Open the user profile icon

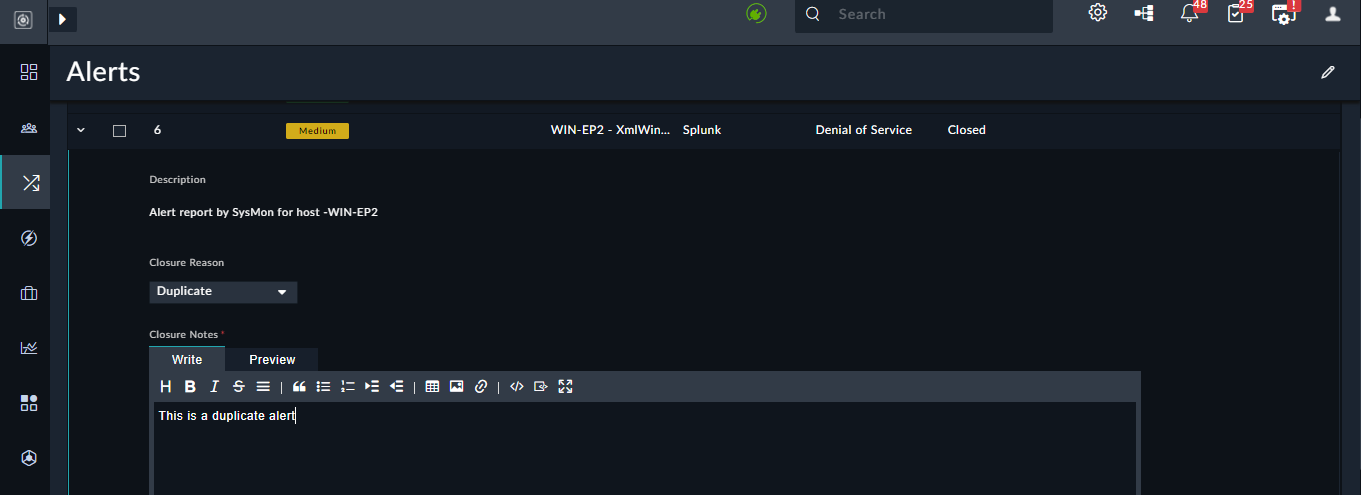click(x=1332, y=13)
